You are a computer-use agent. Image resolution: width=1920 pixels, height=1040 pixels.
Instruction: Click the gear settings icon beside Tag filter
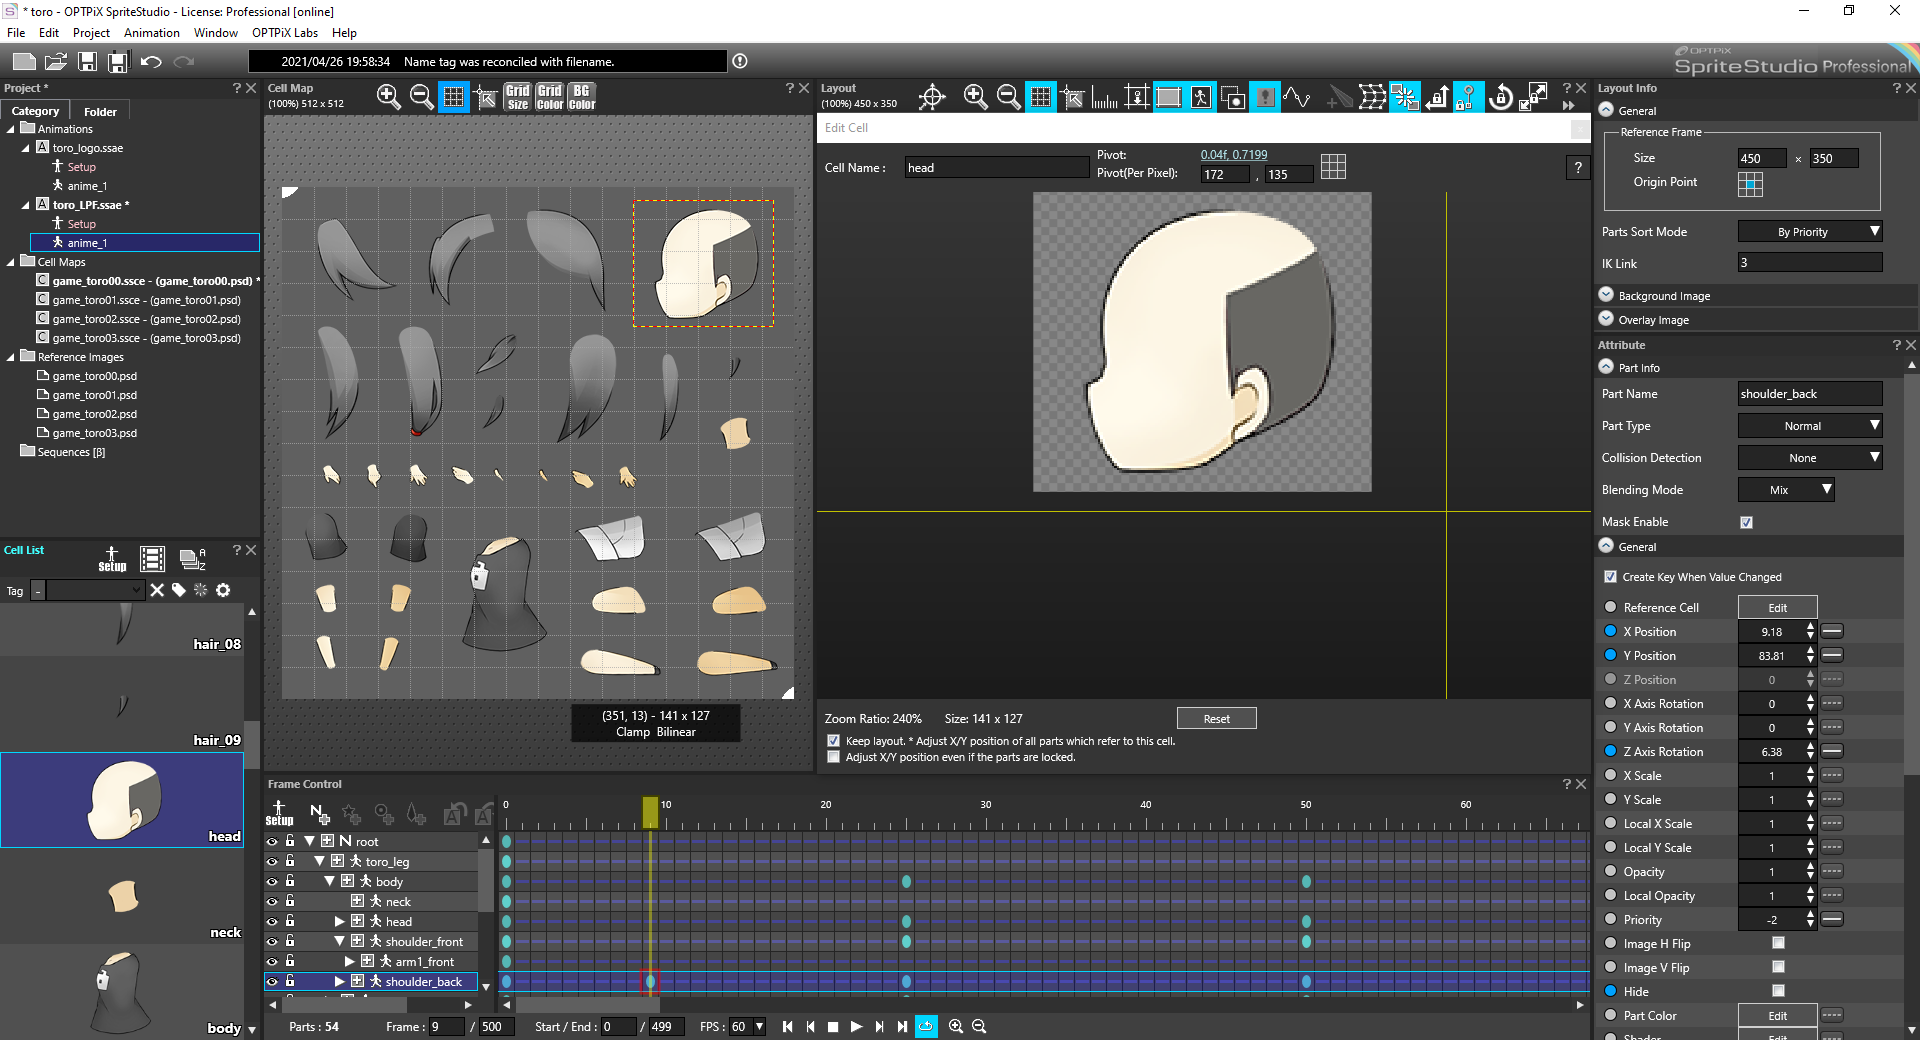[223, 590]
